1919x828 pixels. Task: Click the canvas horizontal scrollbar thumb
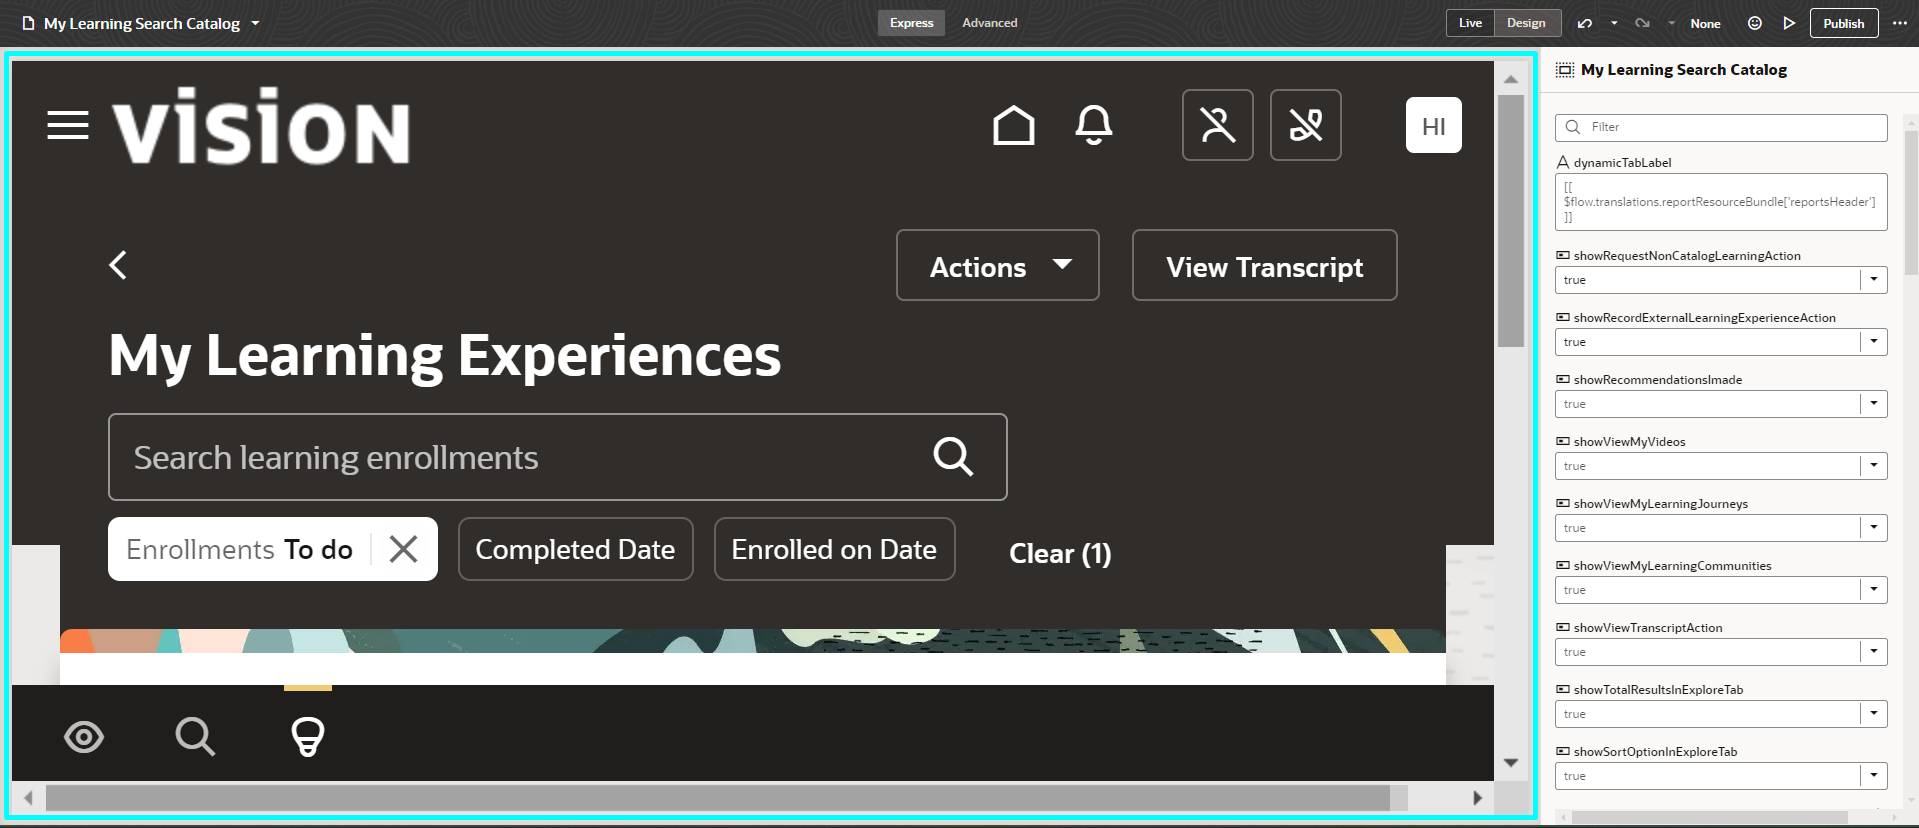717,797
